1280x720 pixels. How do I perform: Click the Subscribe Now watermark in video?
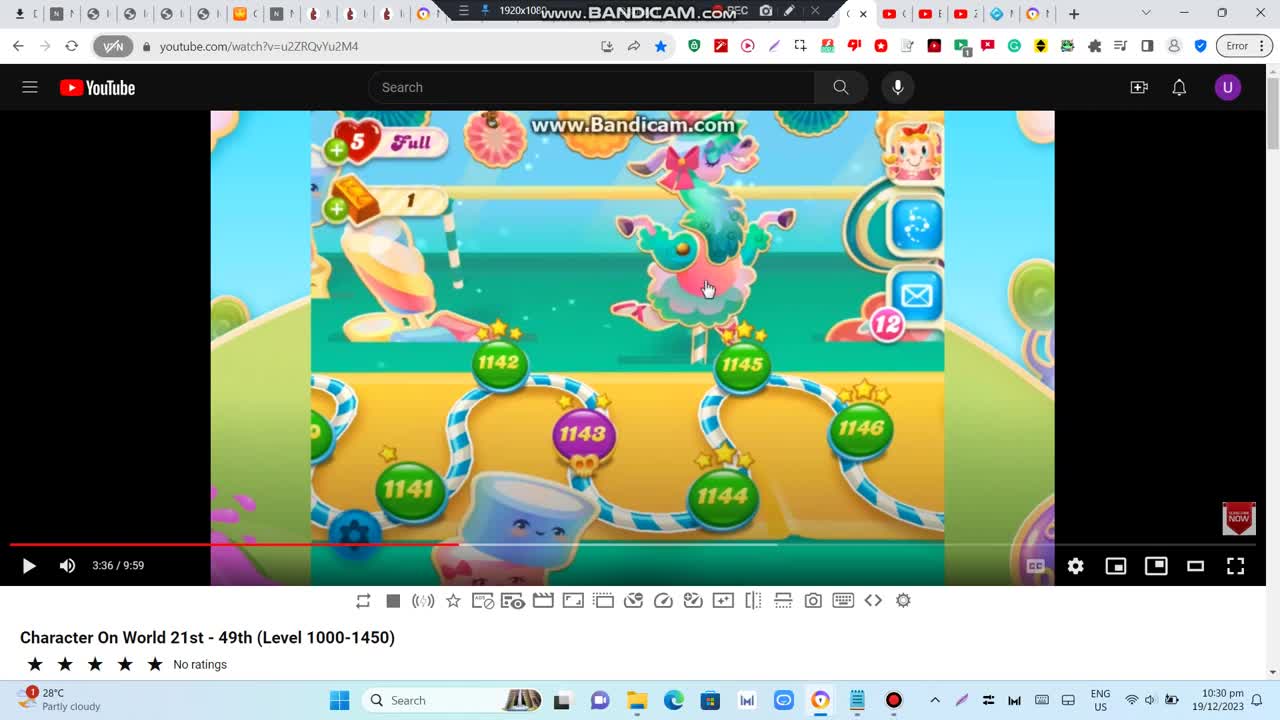pos(1239,518)
